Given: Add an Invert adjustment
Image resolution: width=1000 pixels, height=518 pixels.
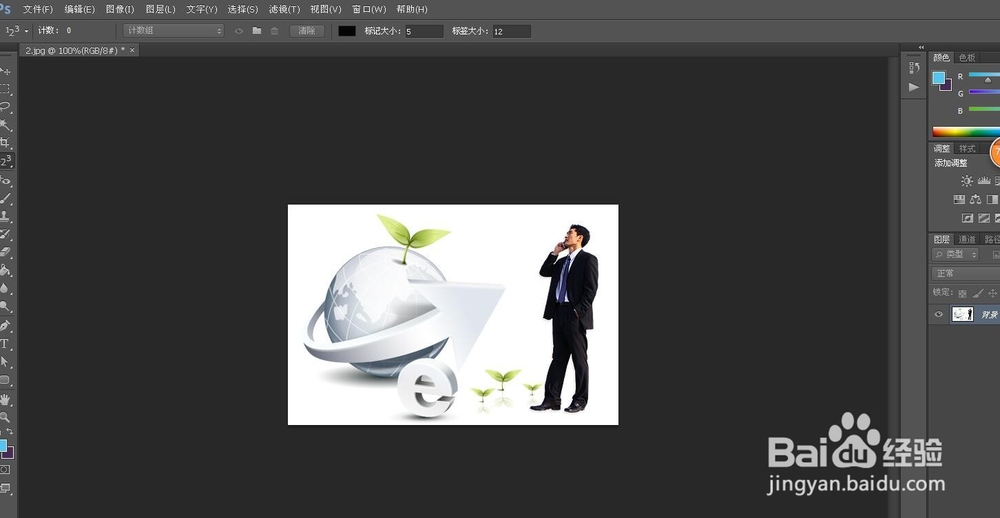Looking at the screenshot, I should 967,218.
